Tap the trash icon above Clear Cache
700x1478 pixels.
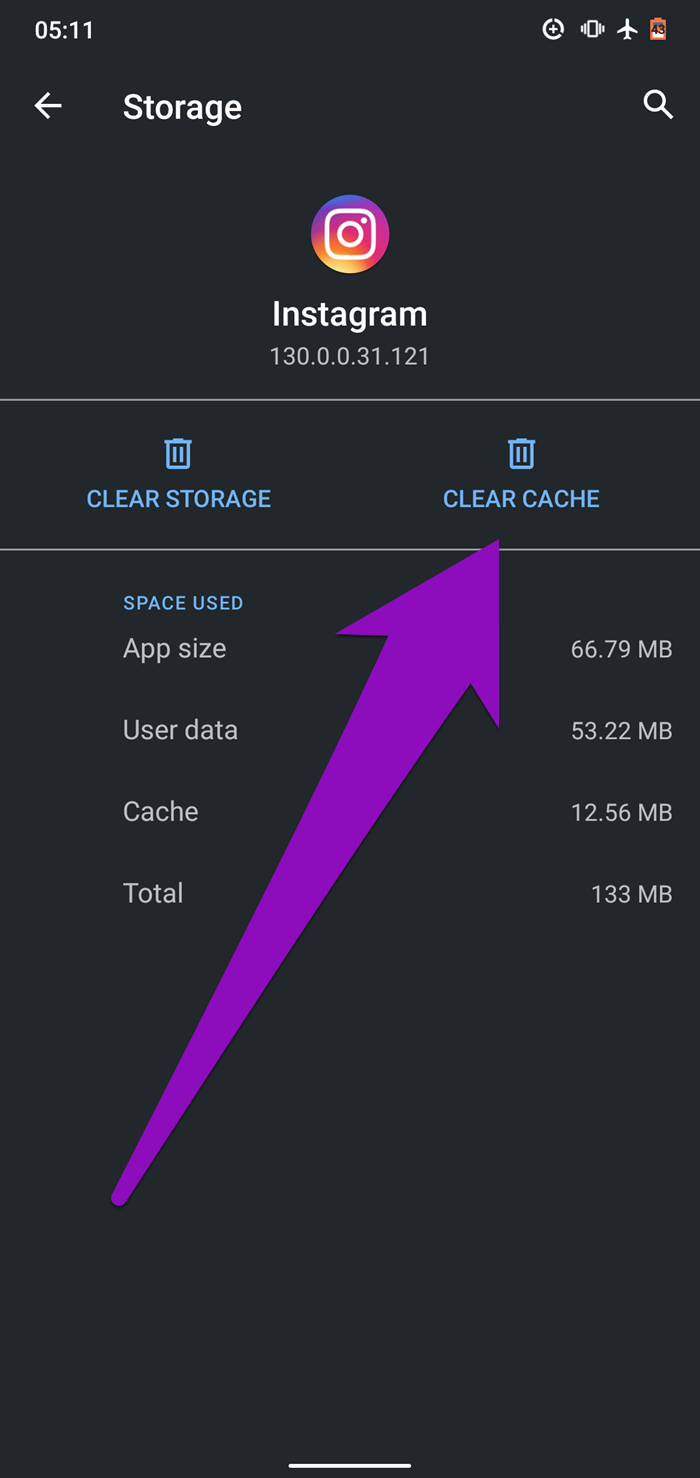521,454
